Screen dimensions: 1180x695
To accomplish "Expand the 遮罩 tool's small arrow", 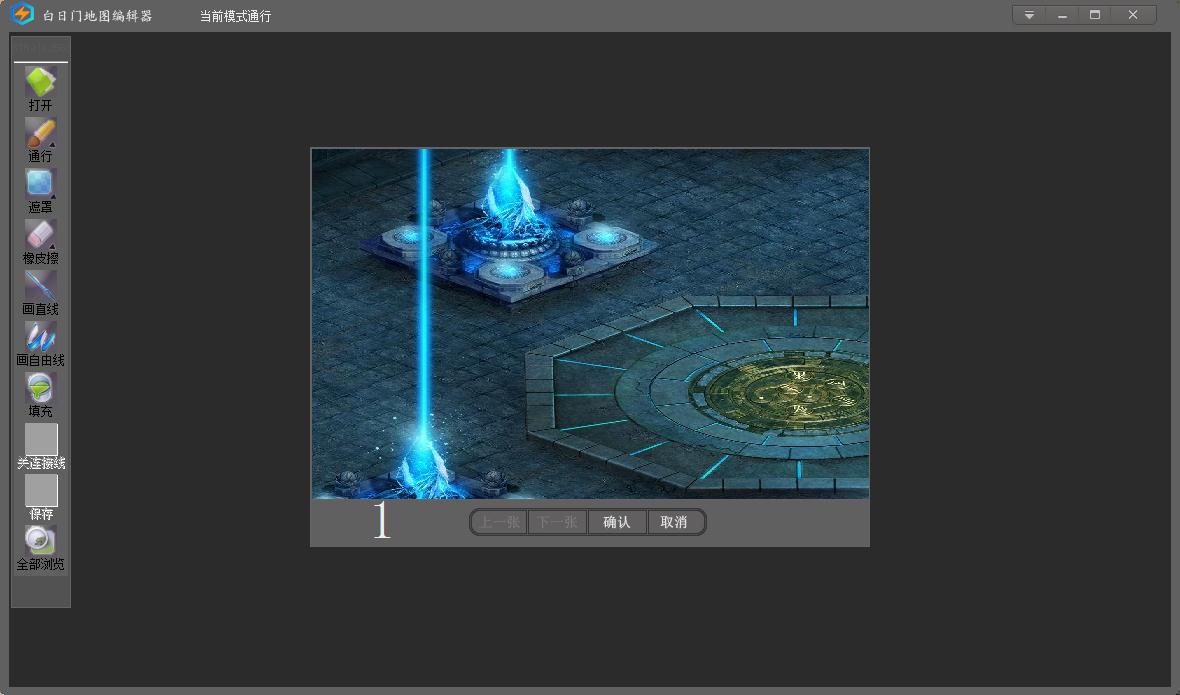I will pos(53,196).
